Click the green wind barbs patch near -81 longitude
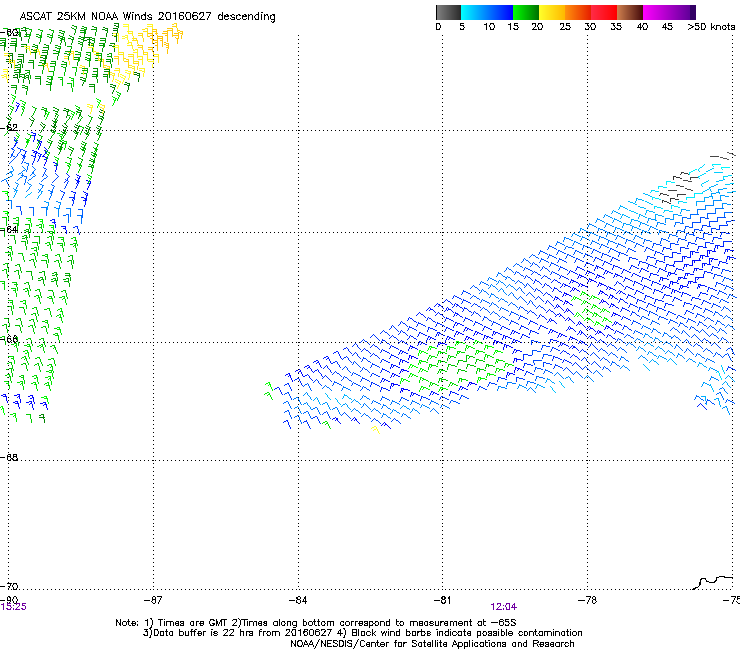740x650 pixels. [455, 364]
